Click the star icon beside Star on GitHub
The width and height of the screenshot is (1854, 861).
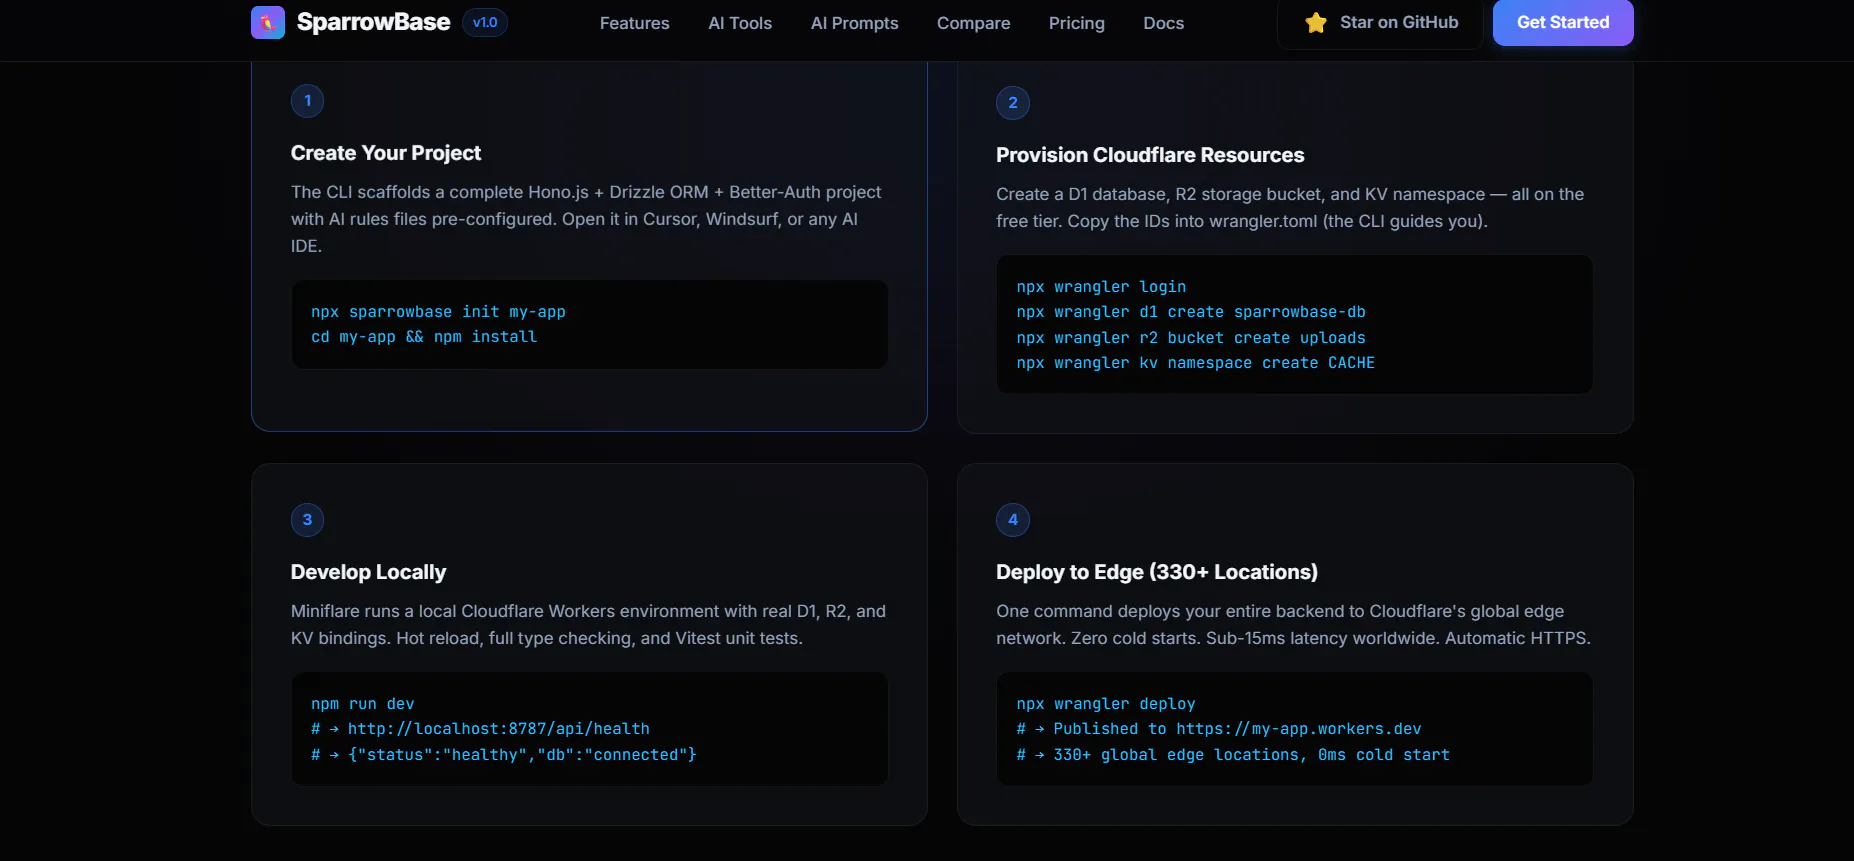[x=1316, y=22]
